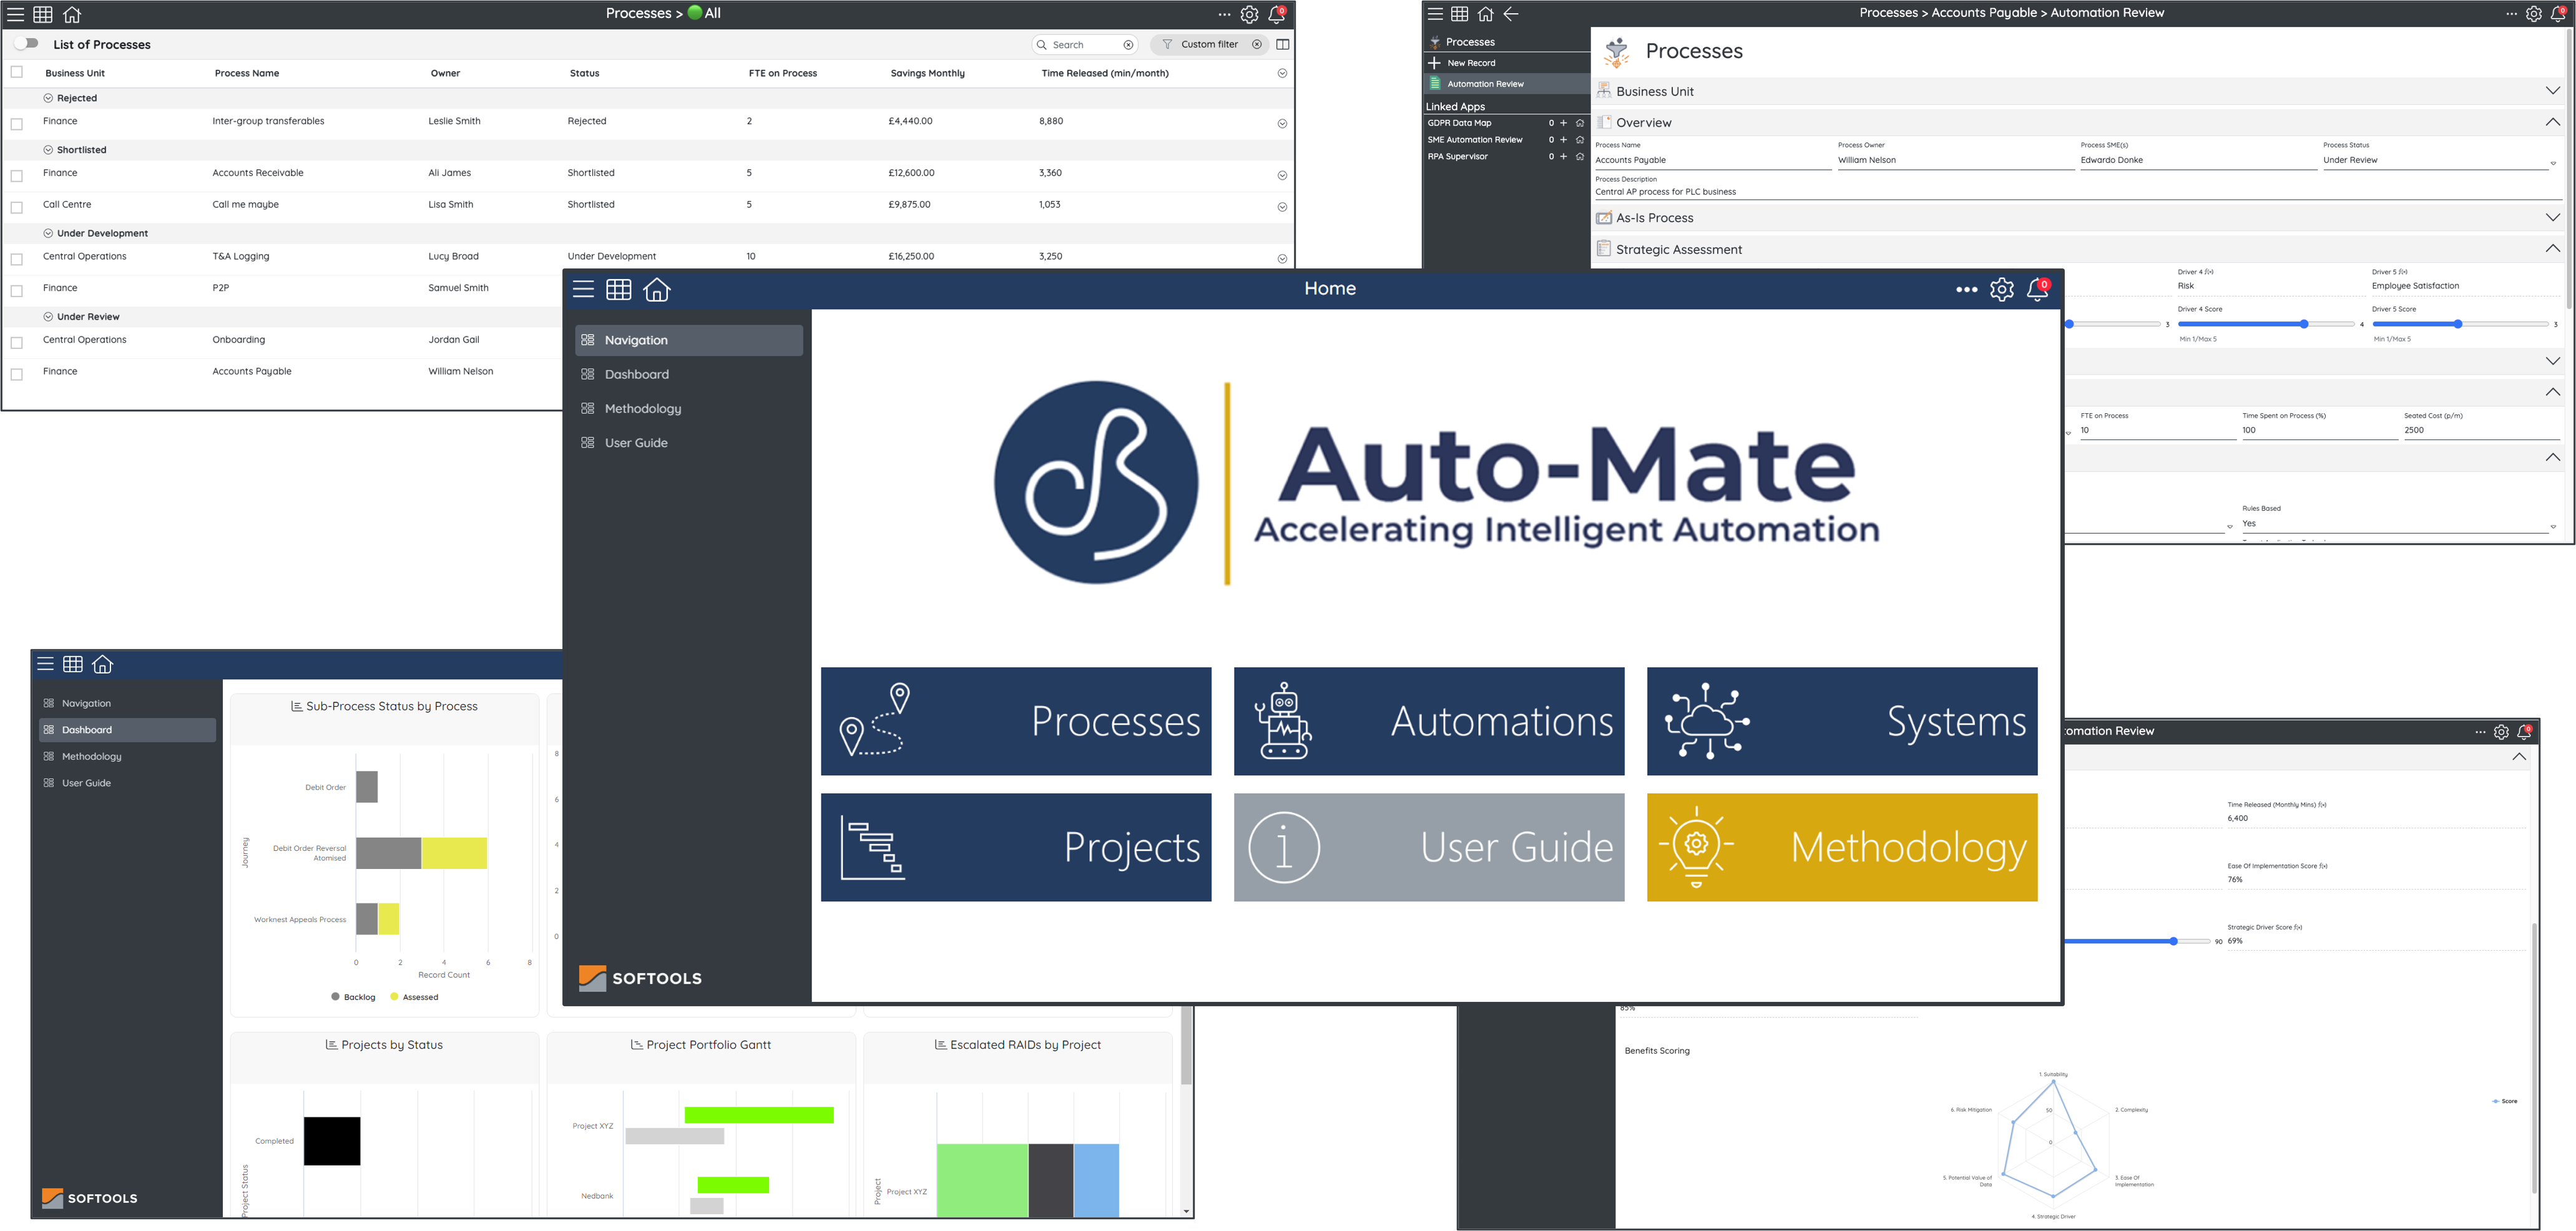Tick checkbox for Accounts Receivable row

pos(16,176)
